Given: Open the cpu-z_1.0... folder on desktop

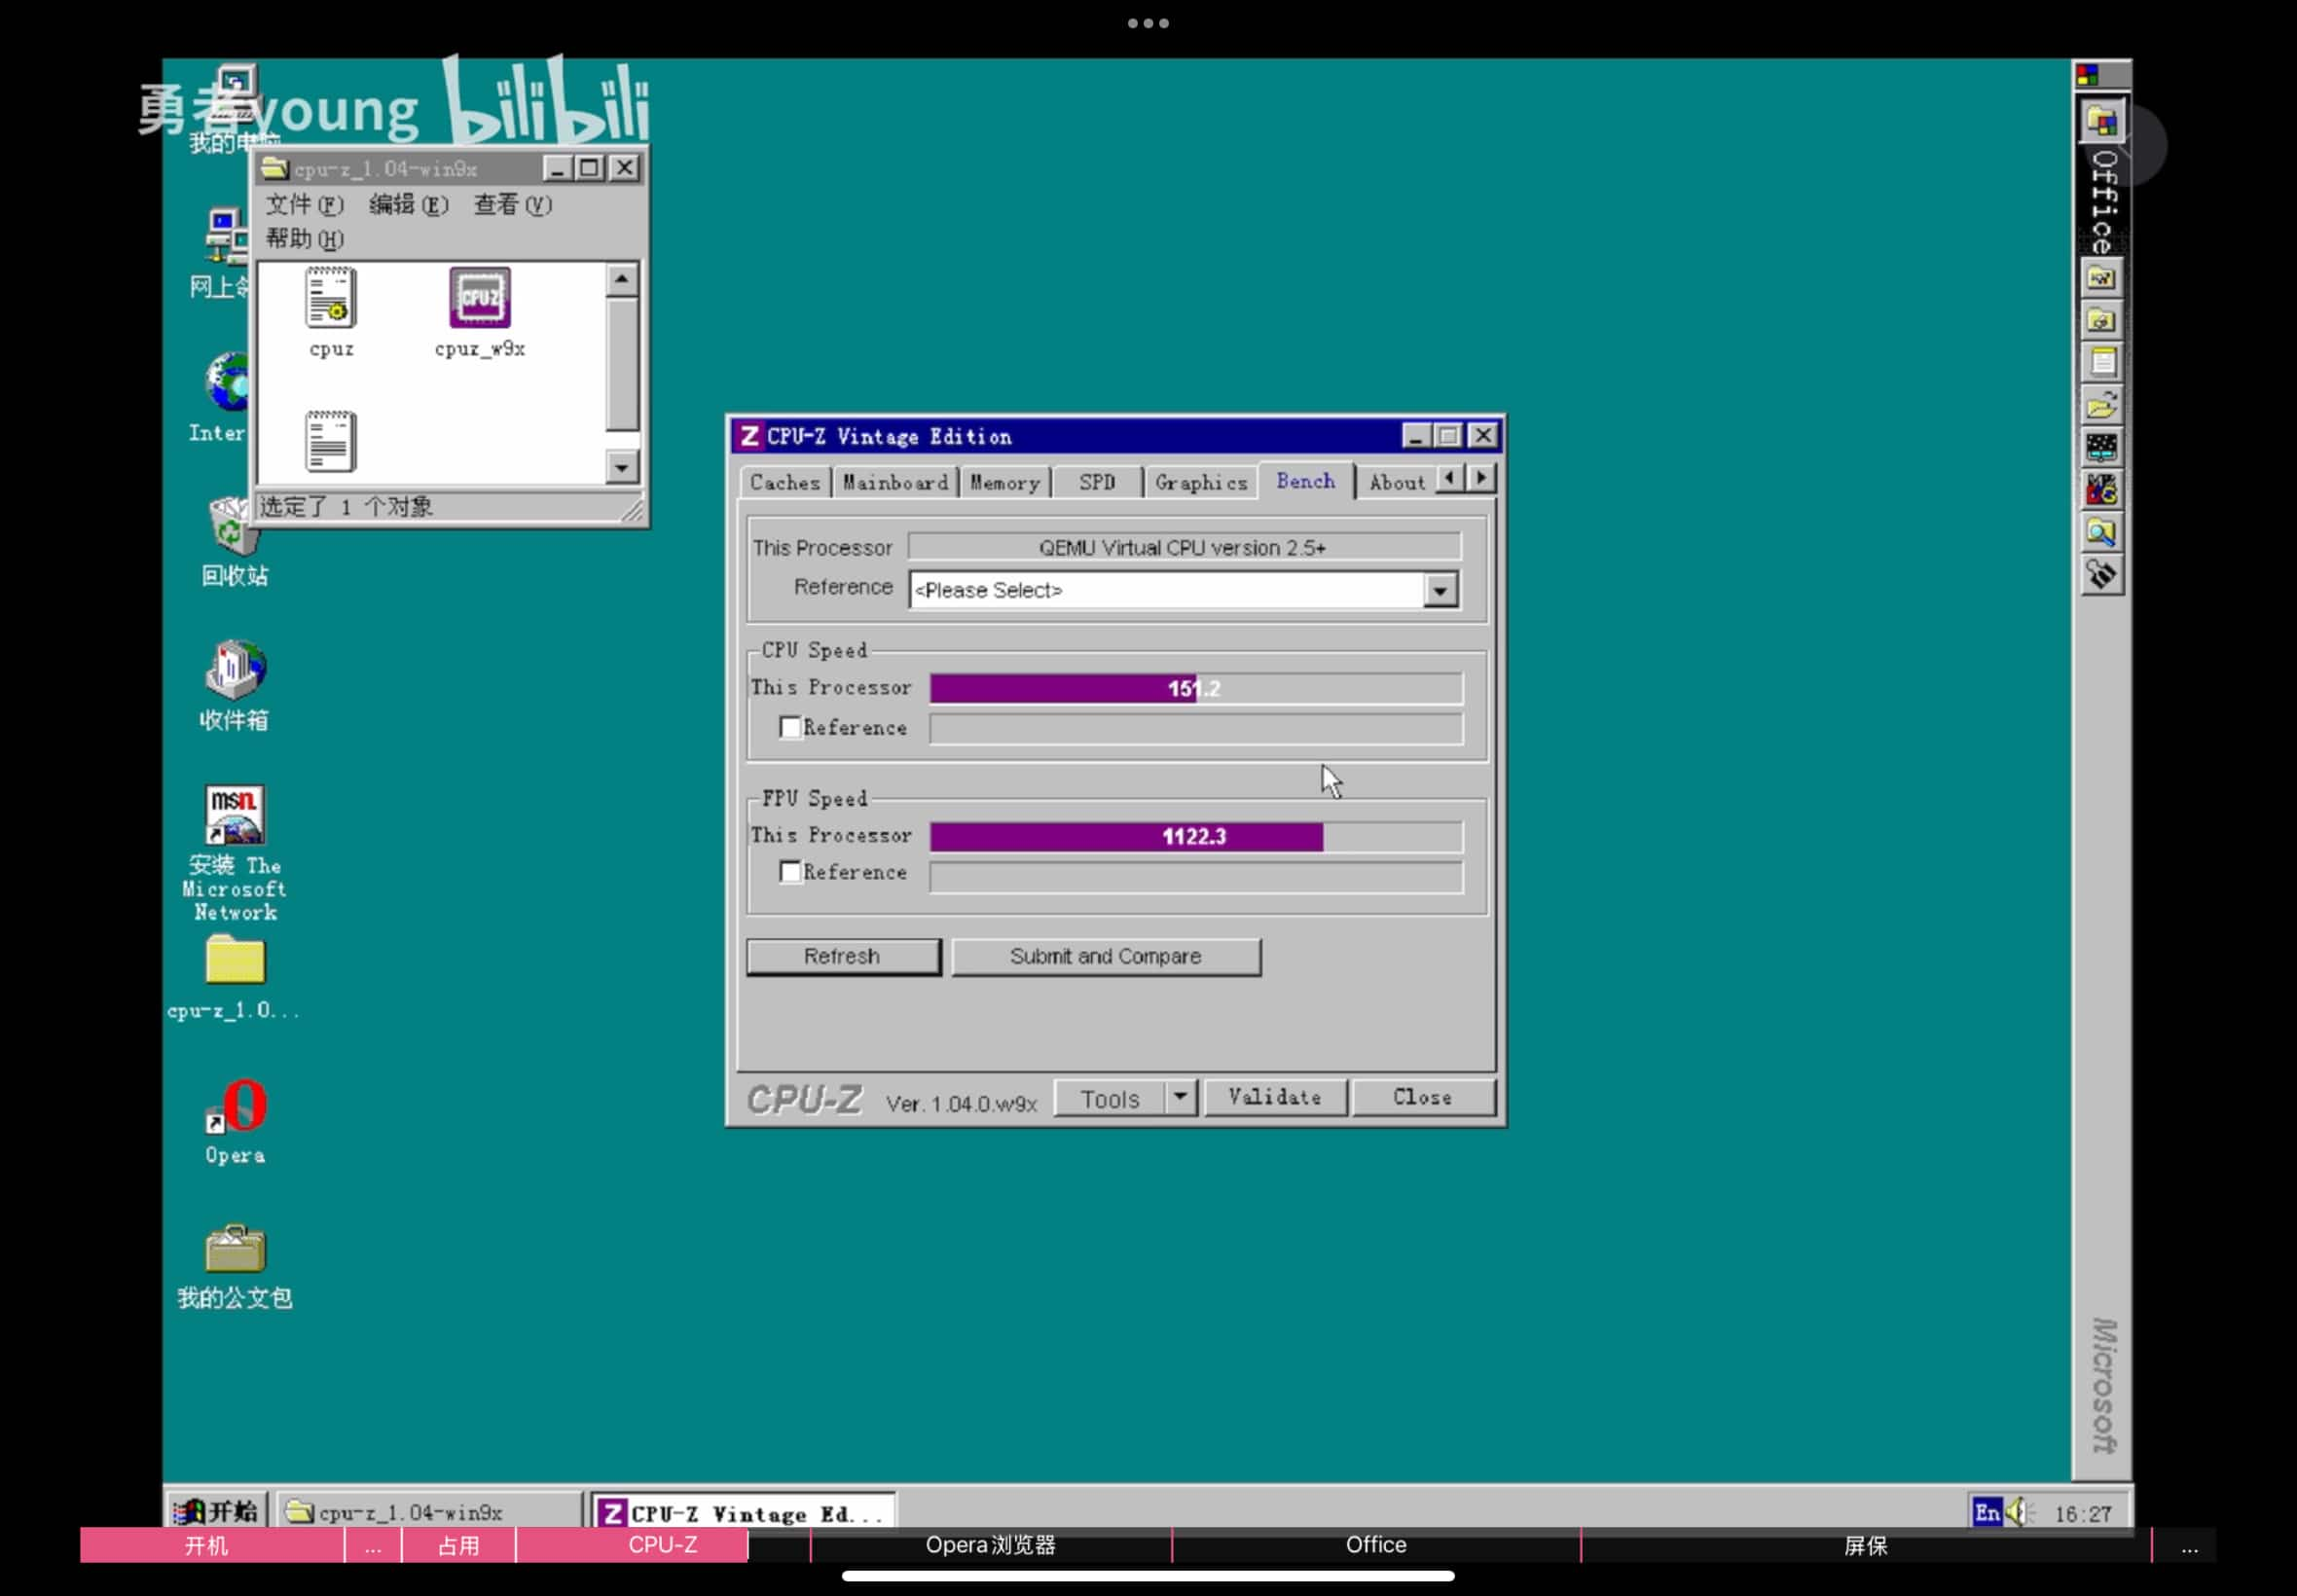Looking at the screenshot, I should coord(235,961).
